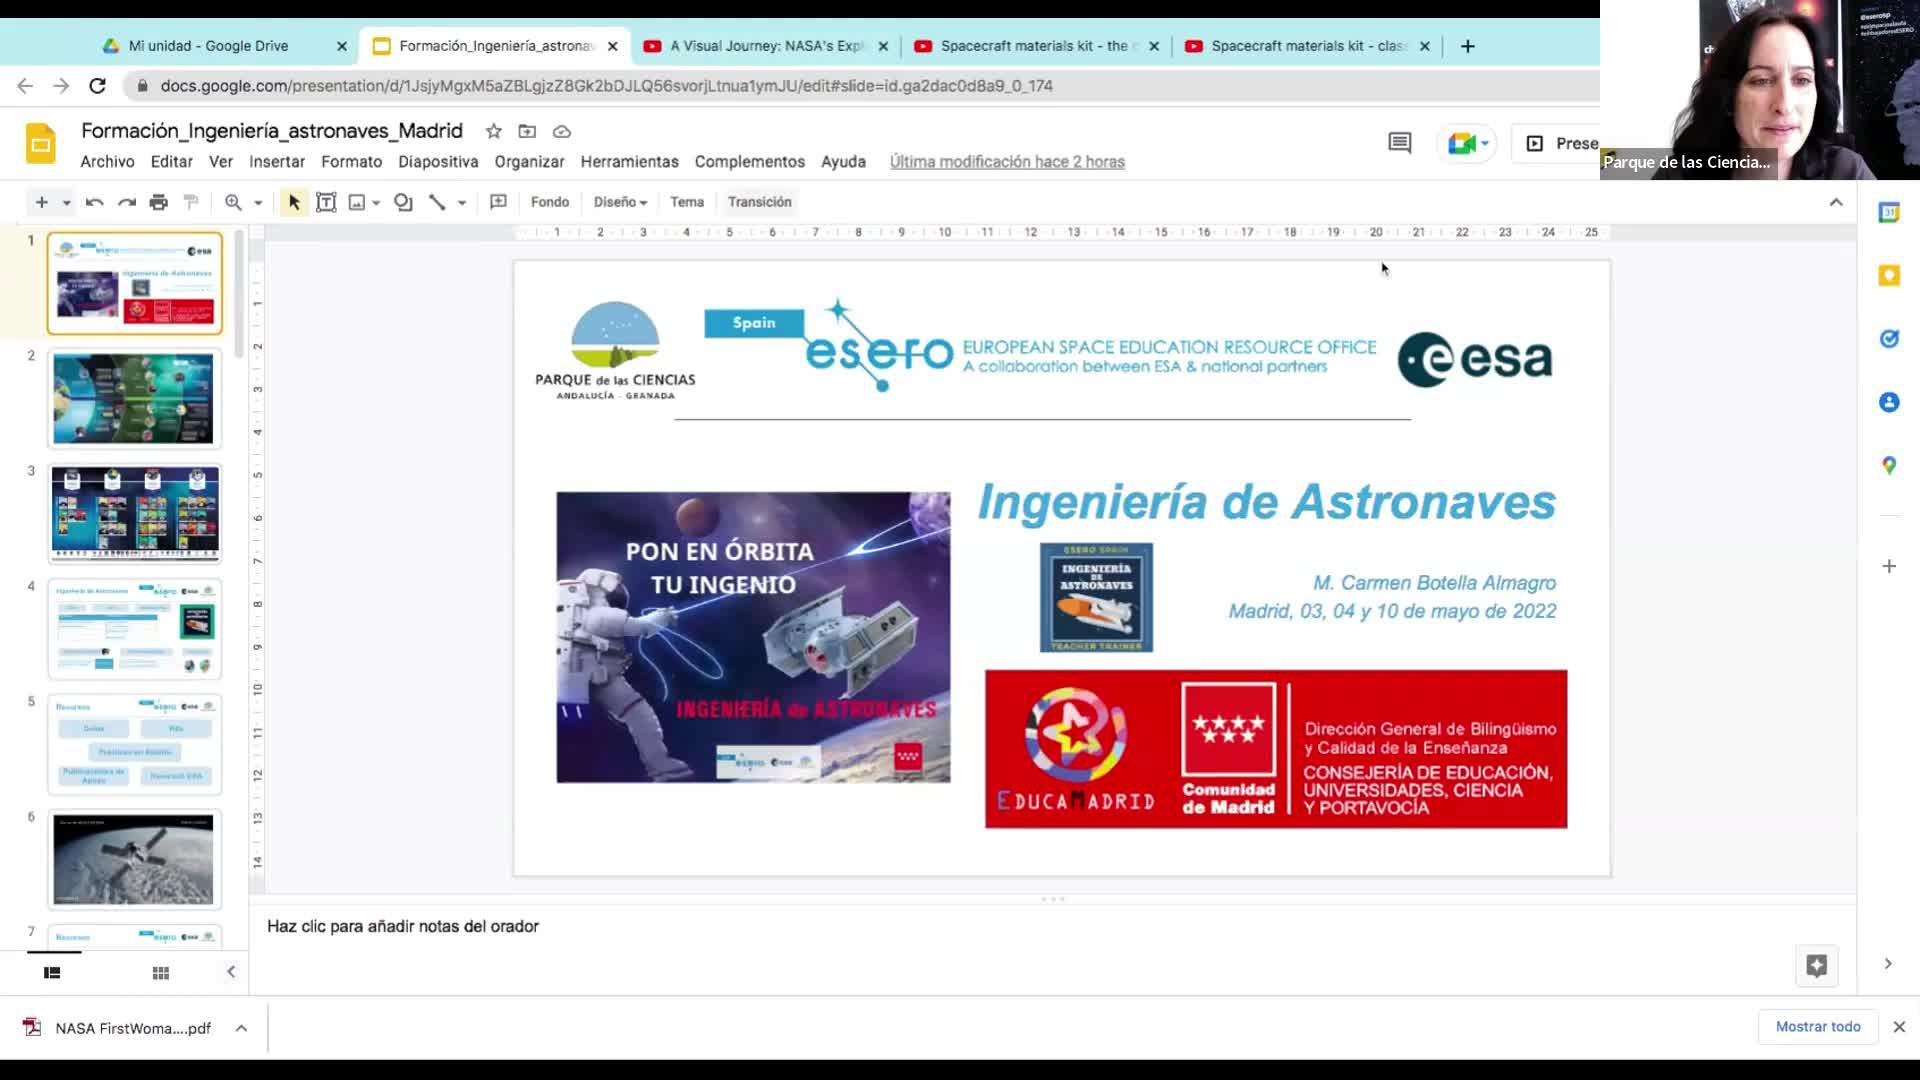
Task: Open the zoom tool
Action: 233,202
